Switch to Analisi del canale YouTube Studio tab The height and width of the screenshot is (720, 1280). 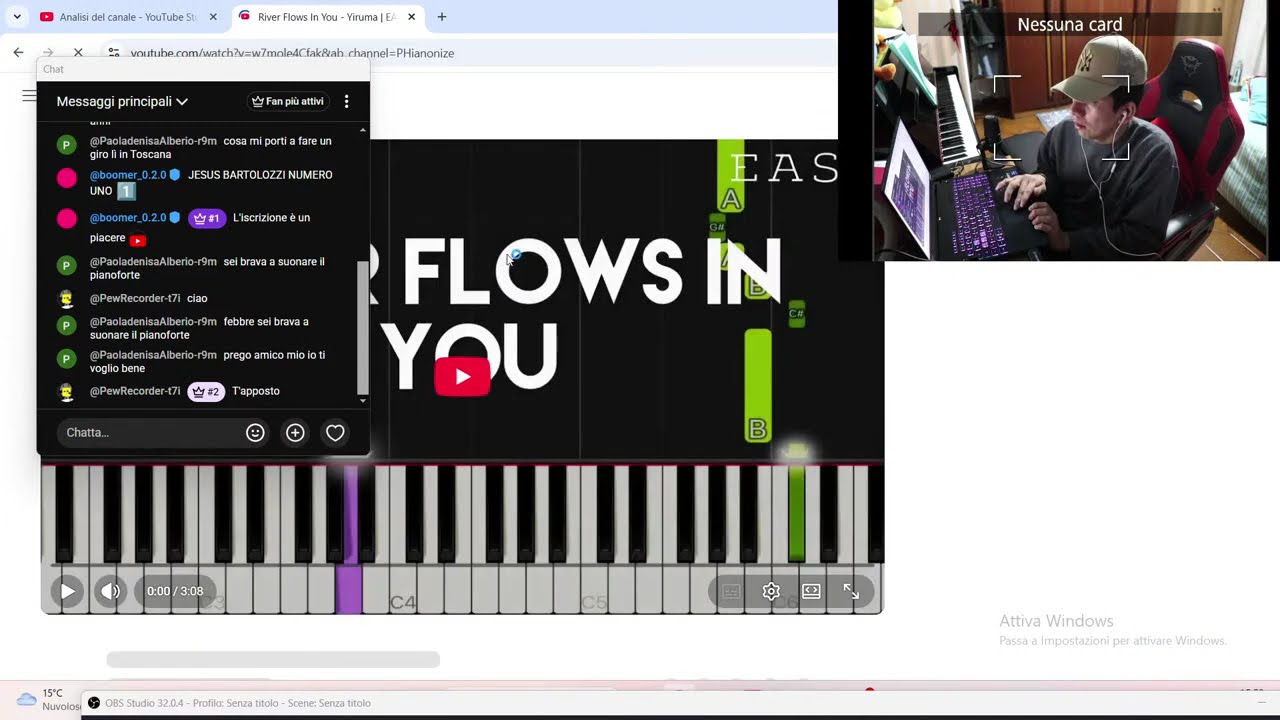tap(128, 17)
